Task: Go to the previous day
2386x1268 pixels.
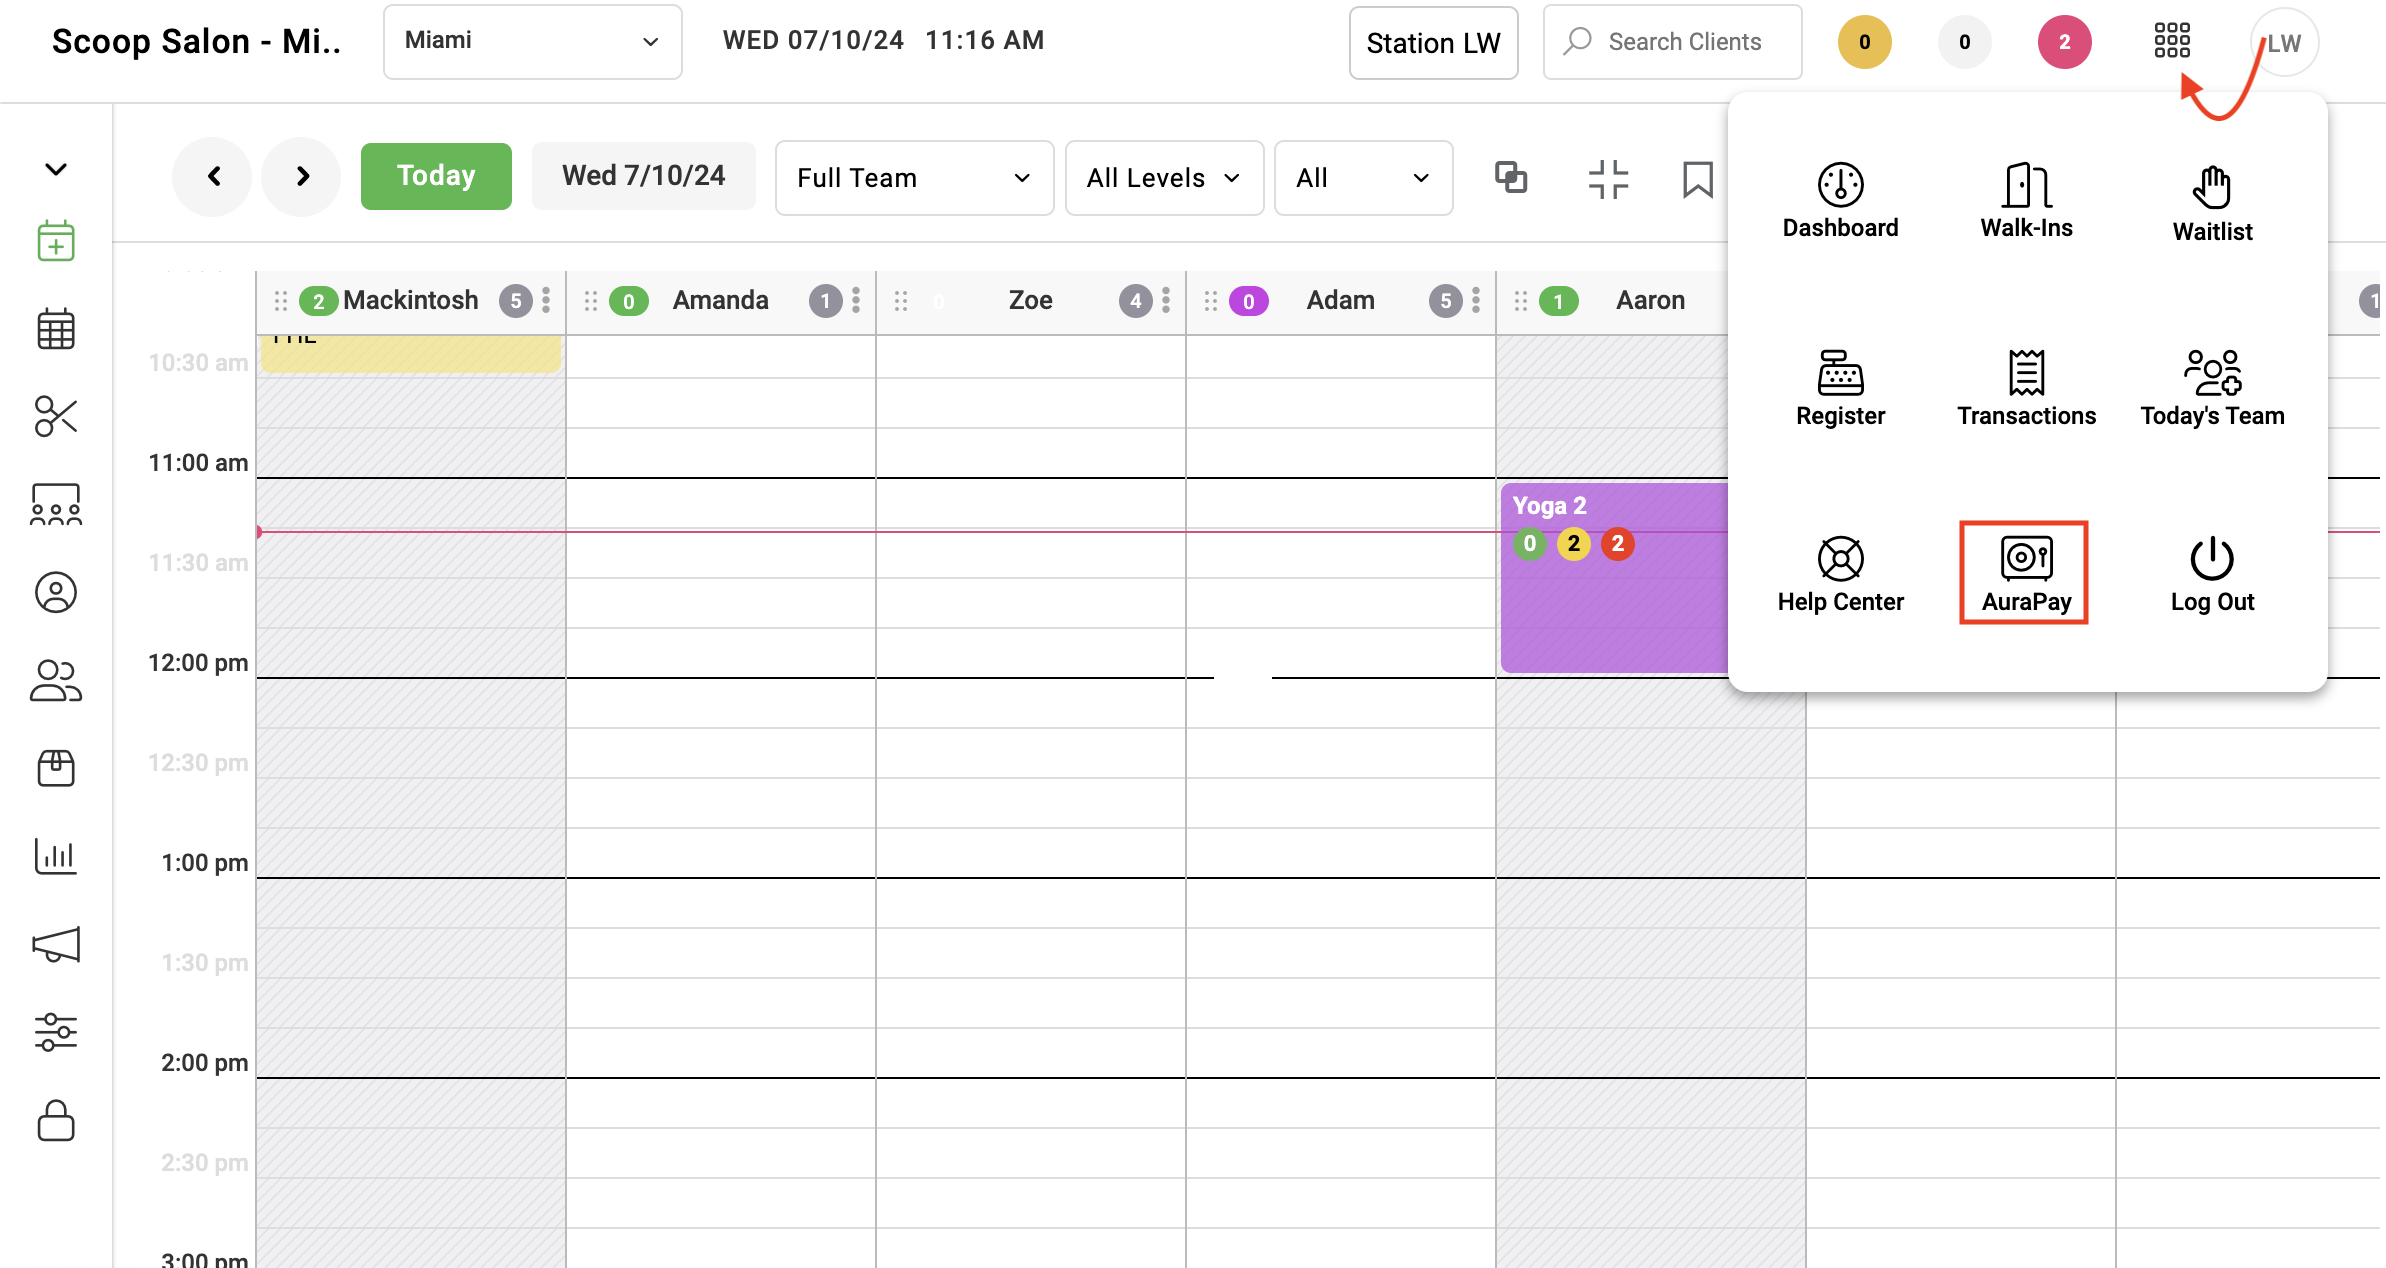Action: (x=212, y=176)
